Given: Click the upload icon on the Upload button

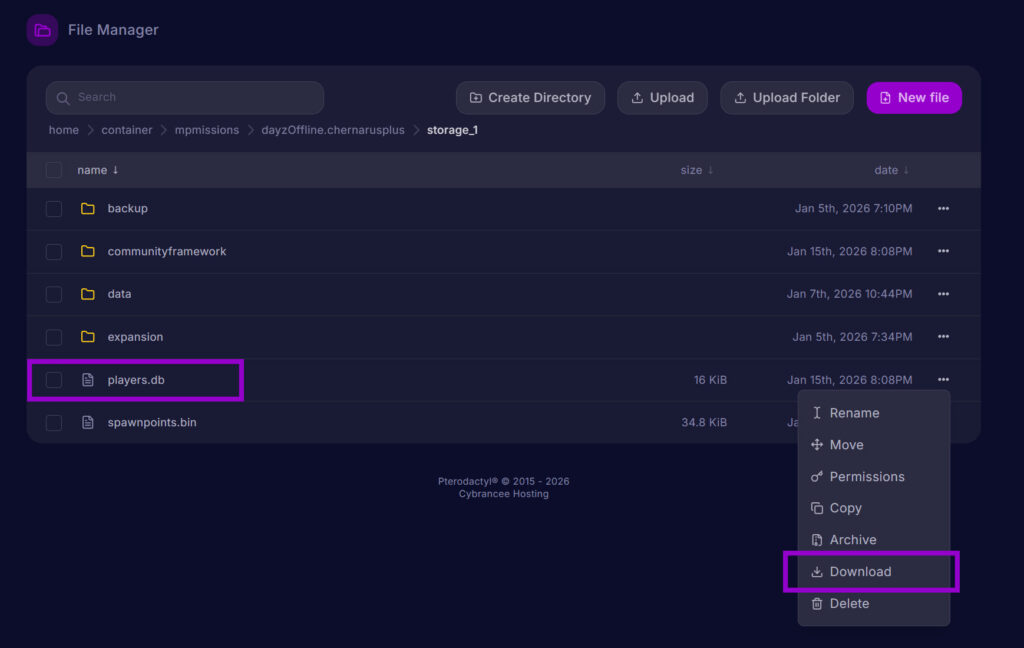Looking at the screenshot, I should [x=639, y=97].
